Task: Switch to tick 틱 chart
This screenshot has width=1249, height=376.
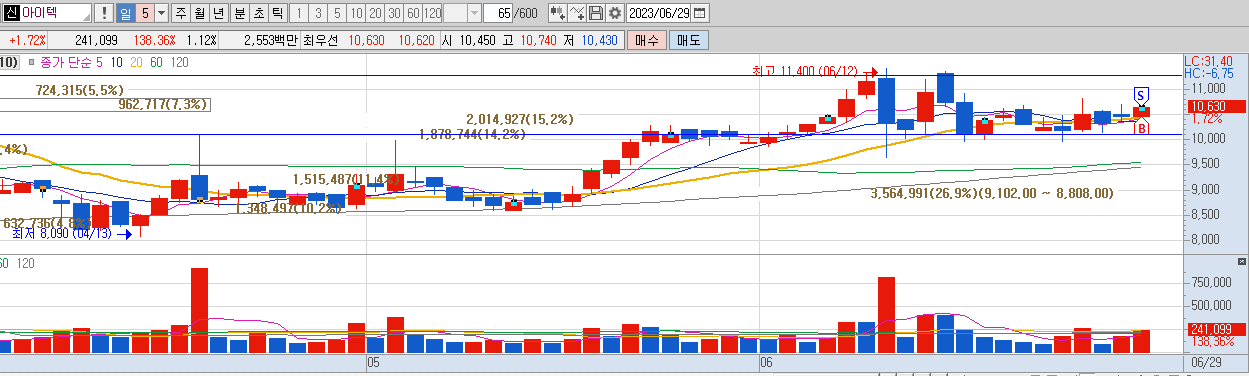Action: pyautogui.click(x=277, y=13)
